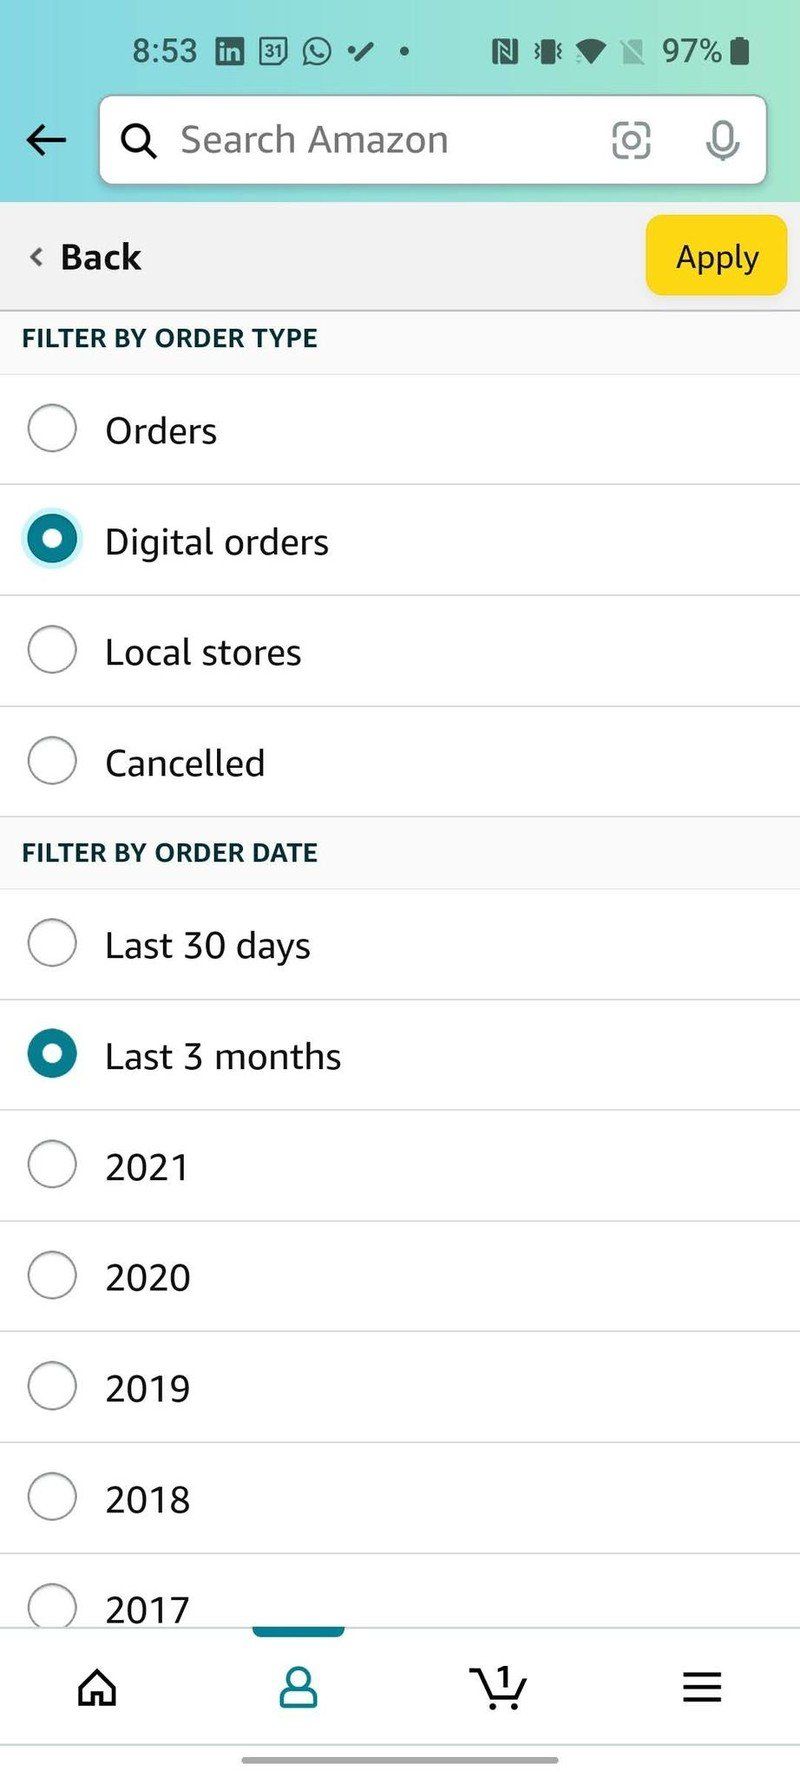Select Local stores order type

click(52, 650)
